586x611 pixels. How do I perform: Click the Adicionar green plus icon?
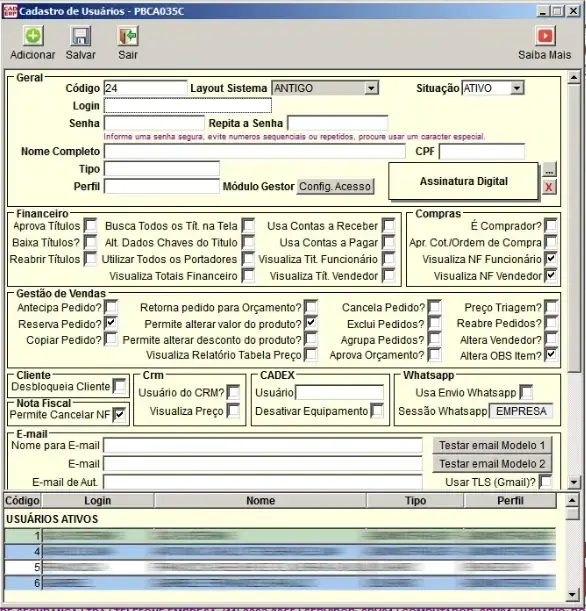[x=33, y=36]
